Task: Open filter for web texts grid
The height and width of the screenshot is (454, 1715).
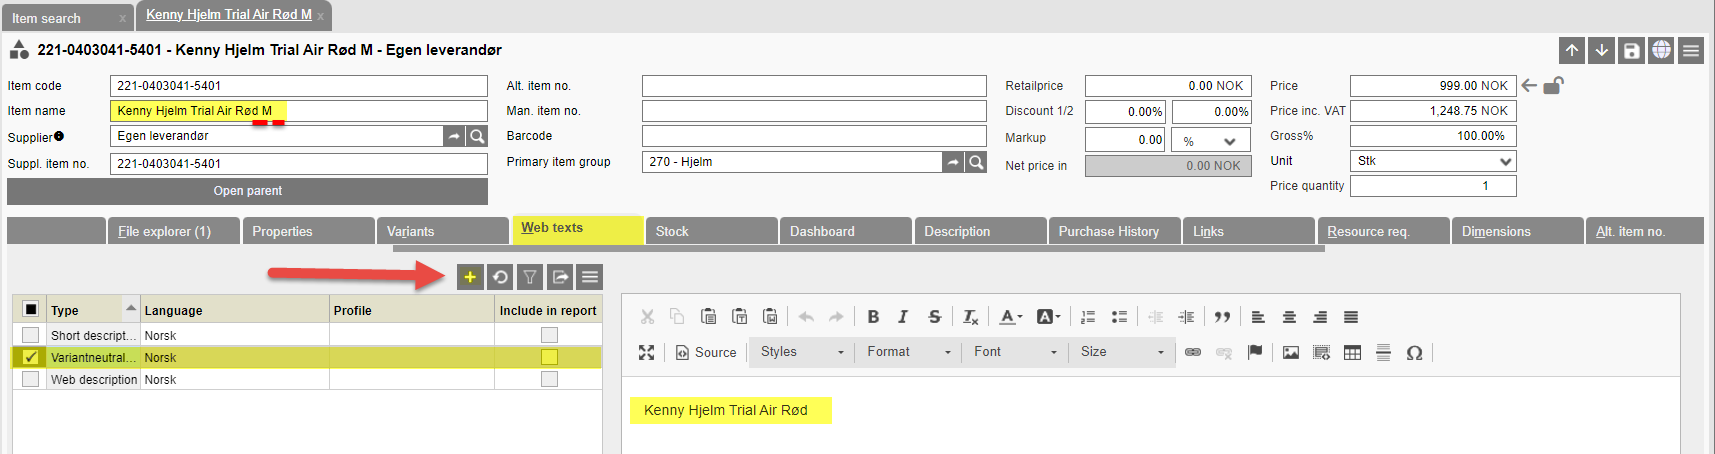Action: coord(530,277)
